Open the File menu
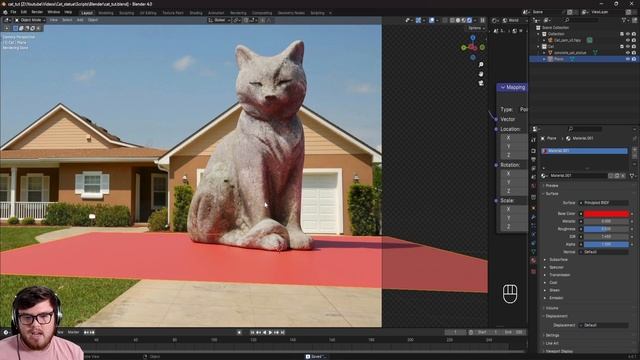 (x=13, y=12)
